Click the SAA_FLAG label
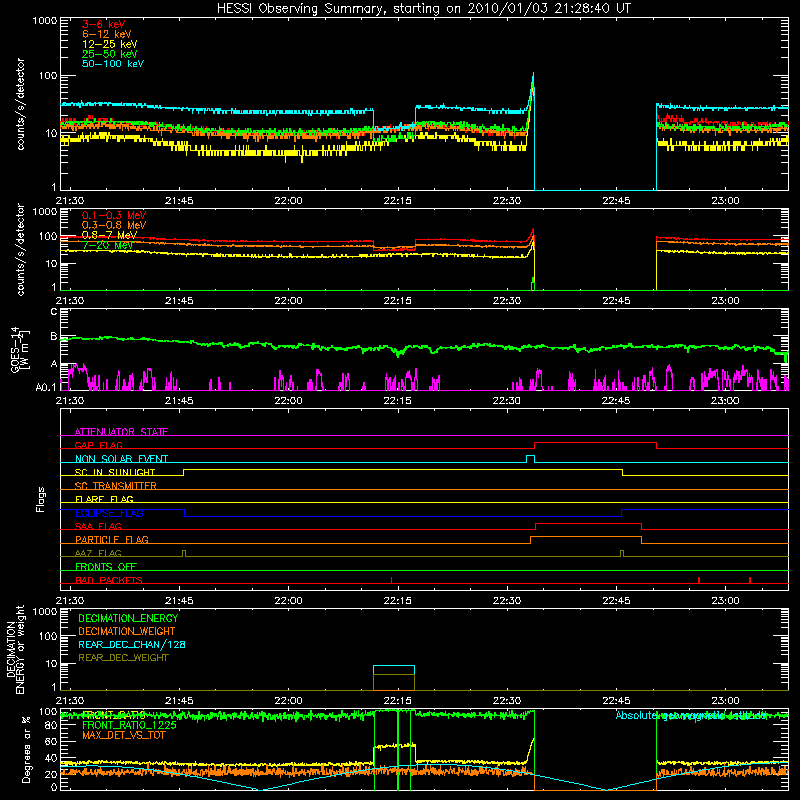The image size is (800, 800). pos(98,526)
